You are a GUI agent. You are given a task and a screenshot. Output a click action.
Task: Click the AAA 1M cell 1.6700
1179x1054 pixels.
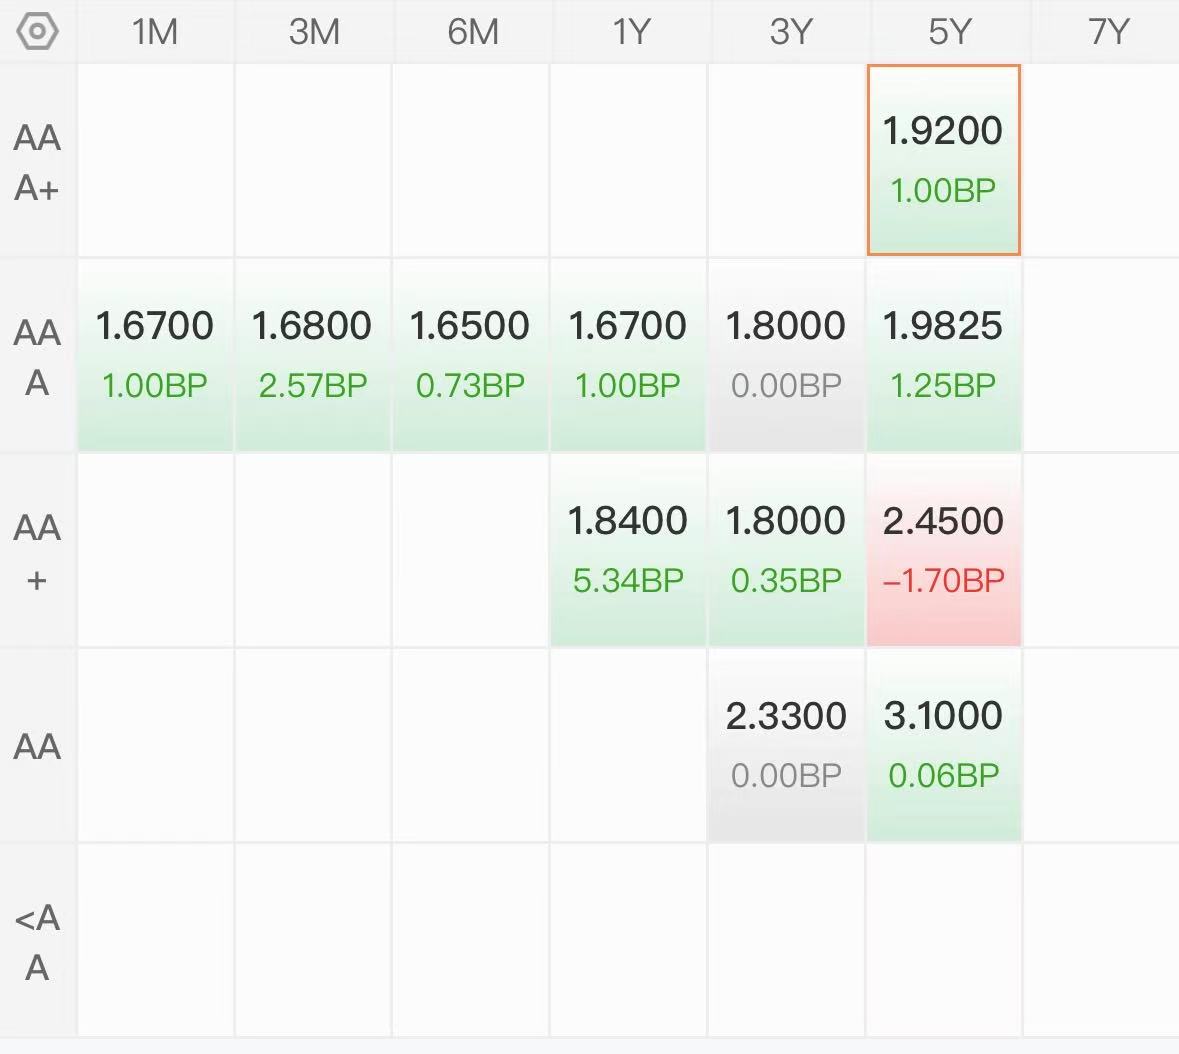pos(155,355)
